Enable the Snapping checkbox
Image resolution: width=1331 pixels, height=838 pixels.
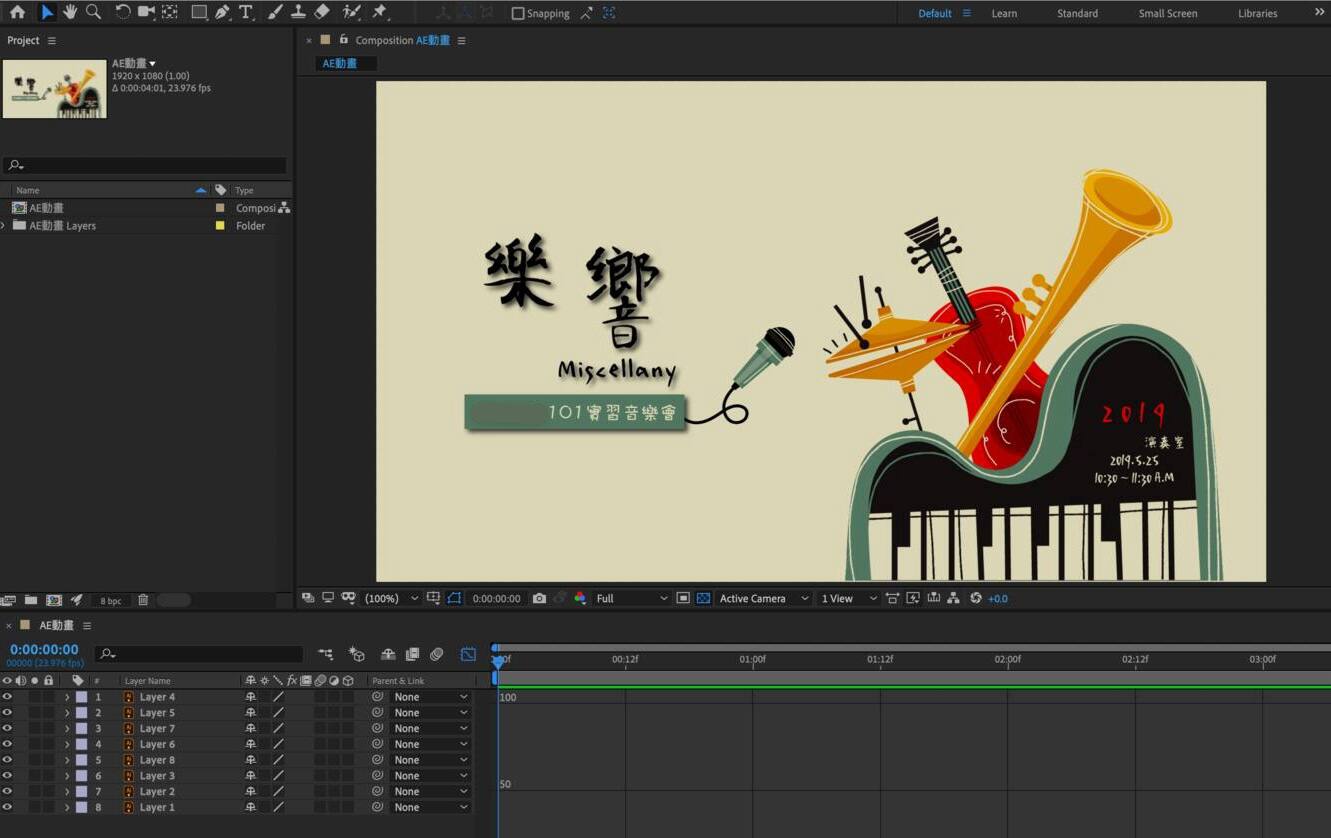[x=517, y=13]
